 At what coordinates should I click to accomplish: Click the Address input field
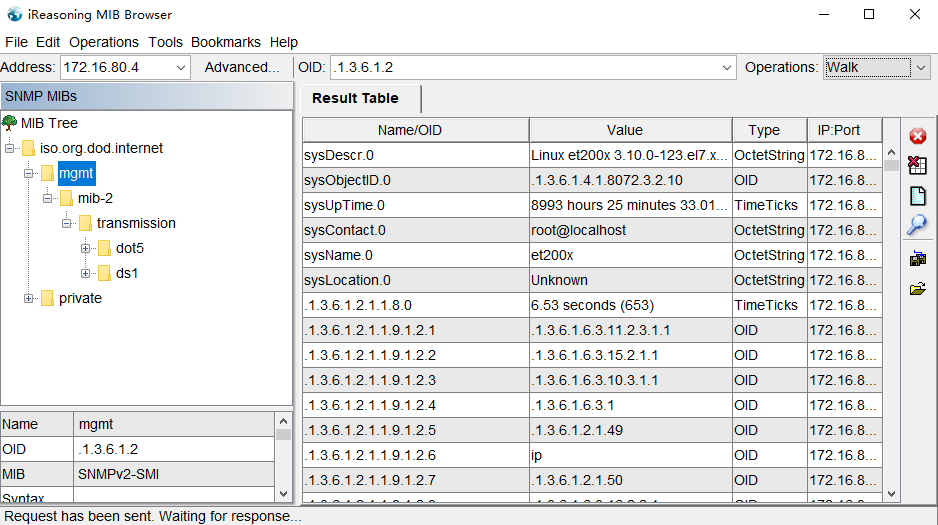click(x=117, y=68)
